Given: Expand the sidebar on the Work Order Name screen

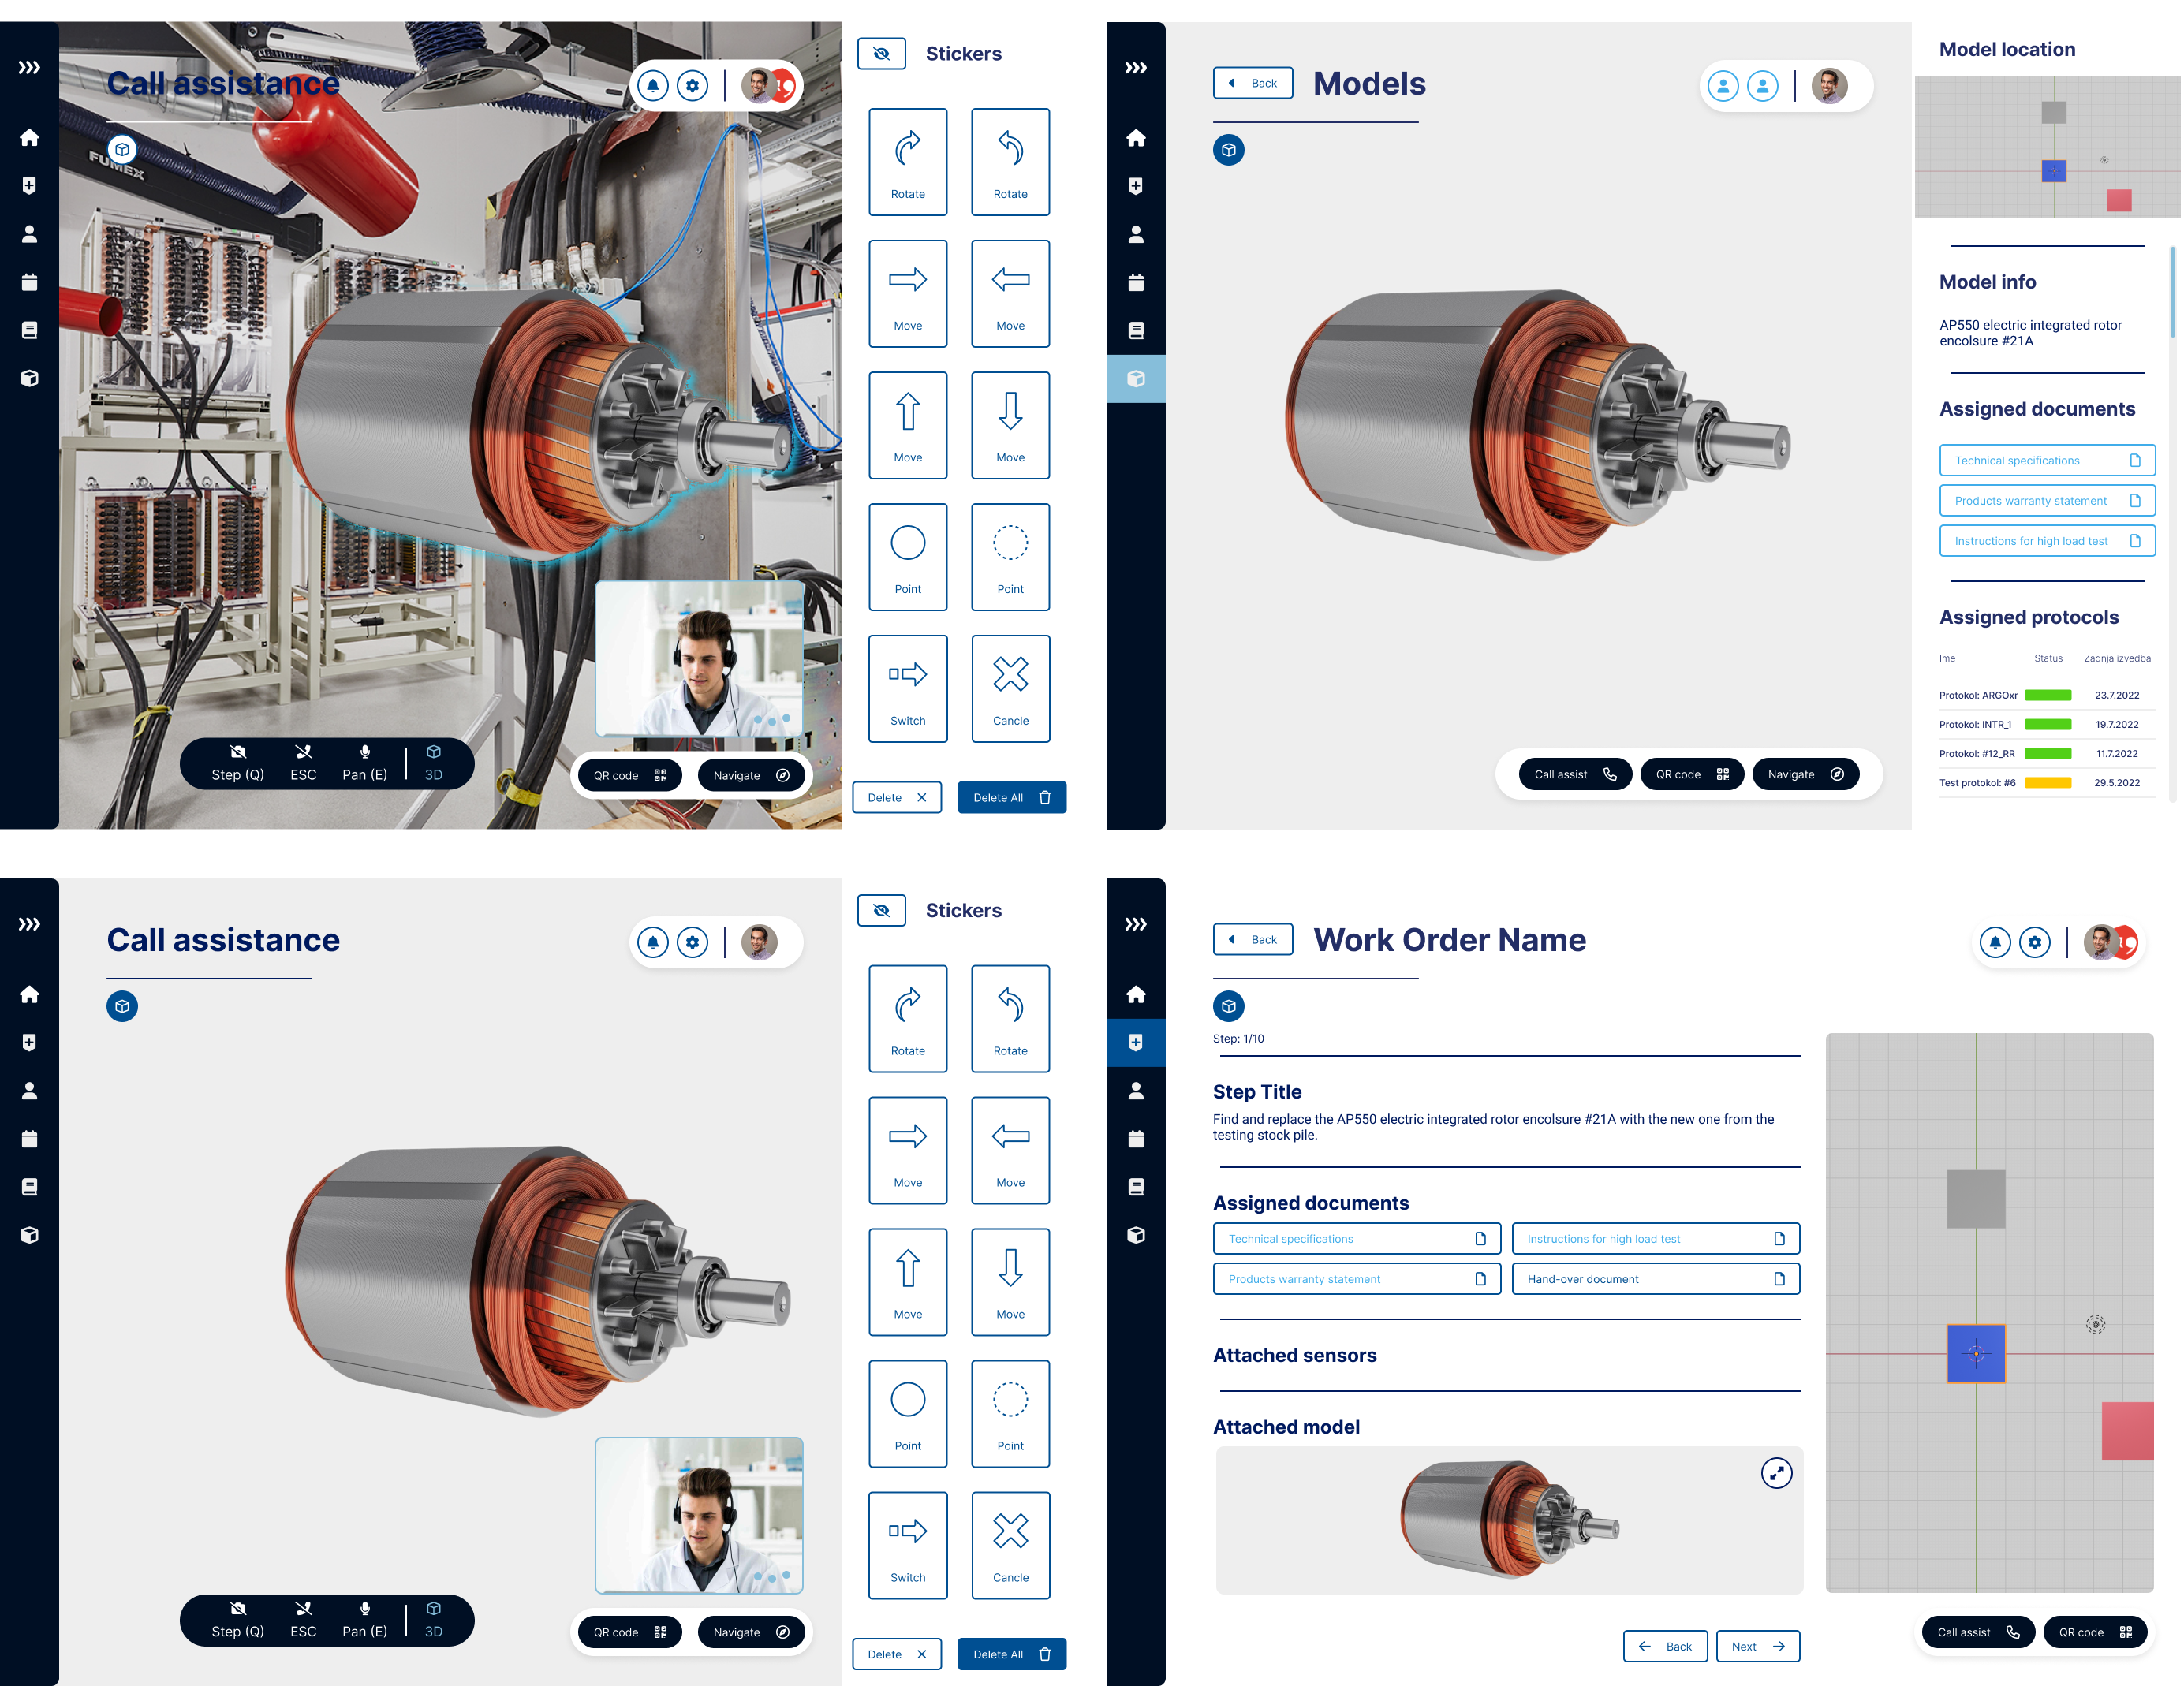Looking at the screenshot, I should (x=1135, y=924).
